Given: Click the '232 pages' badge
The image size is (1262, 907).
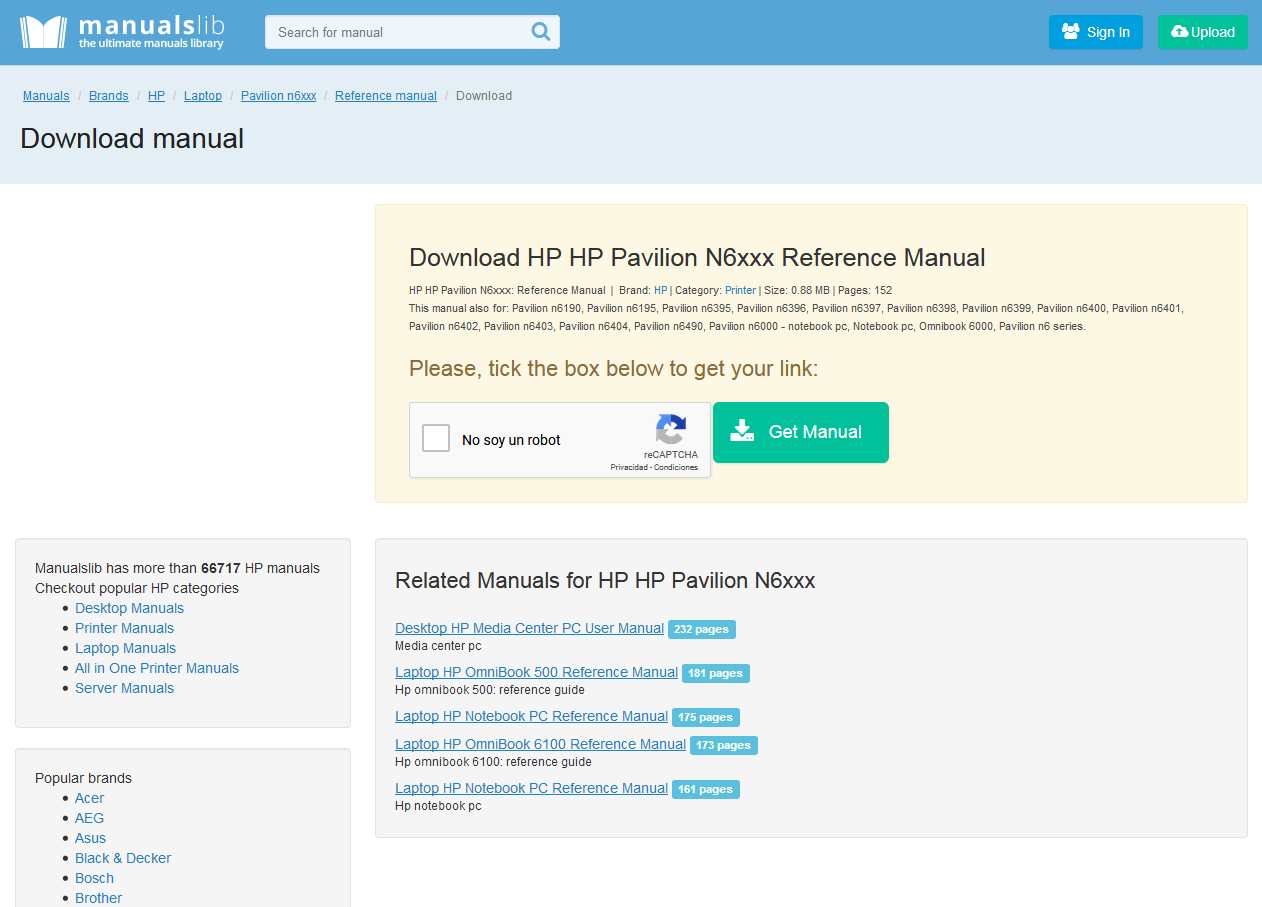Looking at the screenshot, I should pyautogui.click(x=702, y=629).
